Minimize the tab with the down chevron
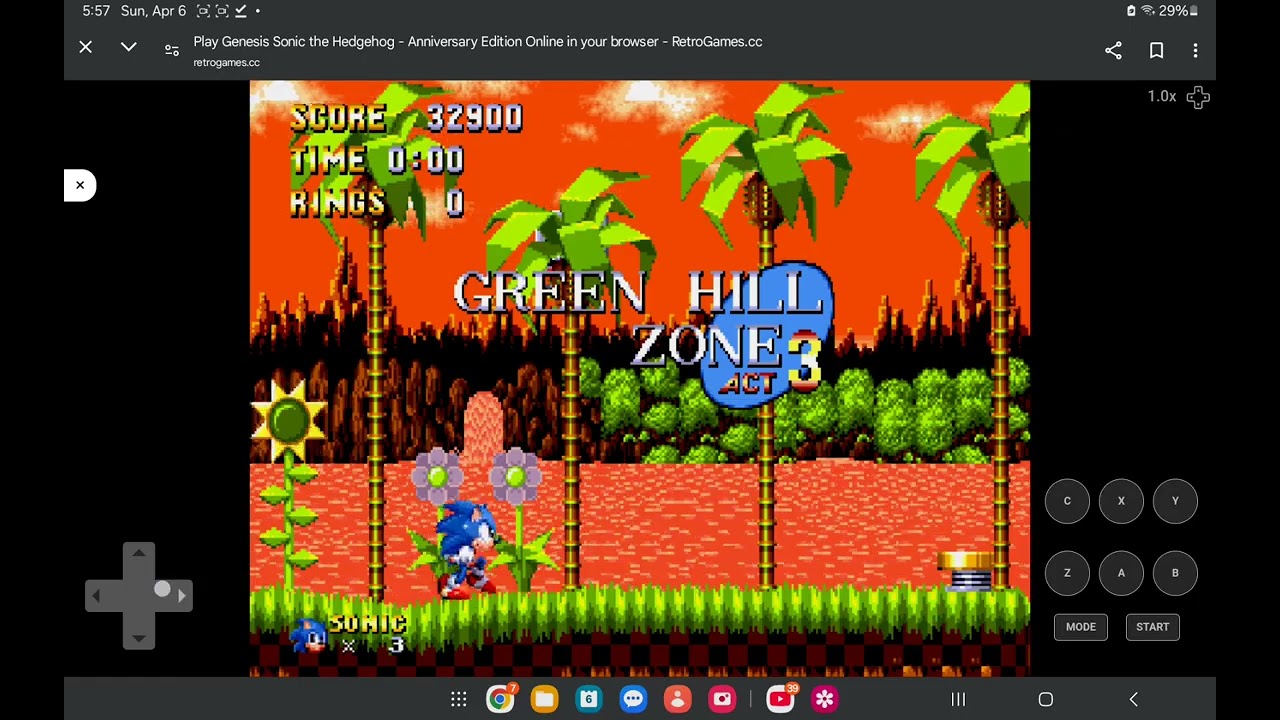1280x720 pixels. point(129,47)
